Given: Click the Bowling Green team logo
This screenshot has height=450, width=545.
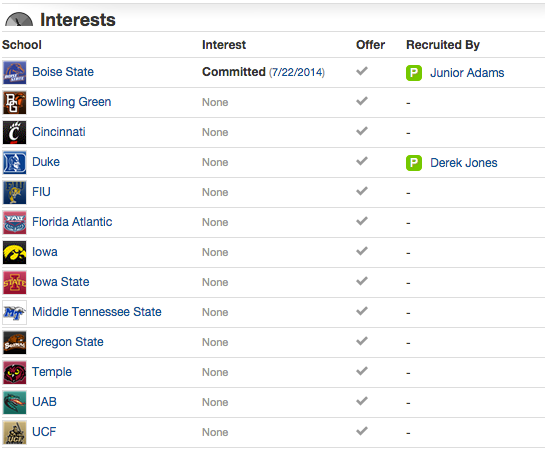Looking at the screenshot, I should 15,103.
